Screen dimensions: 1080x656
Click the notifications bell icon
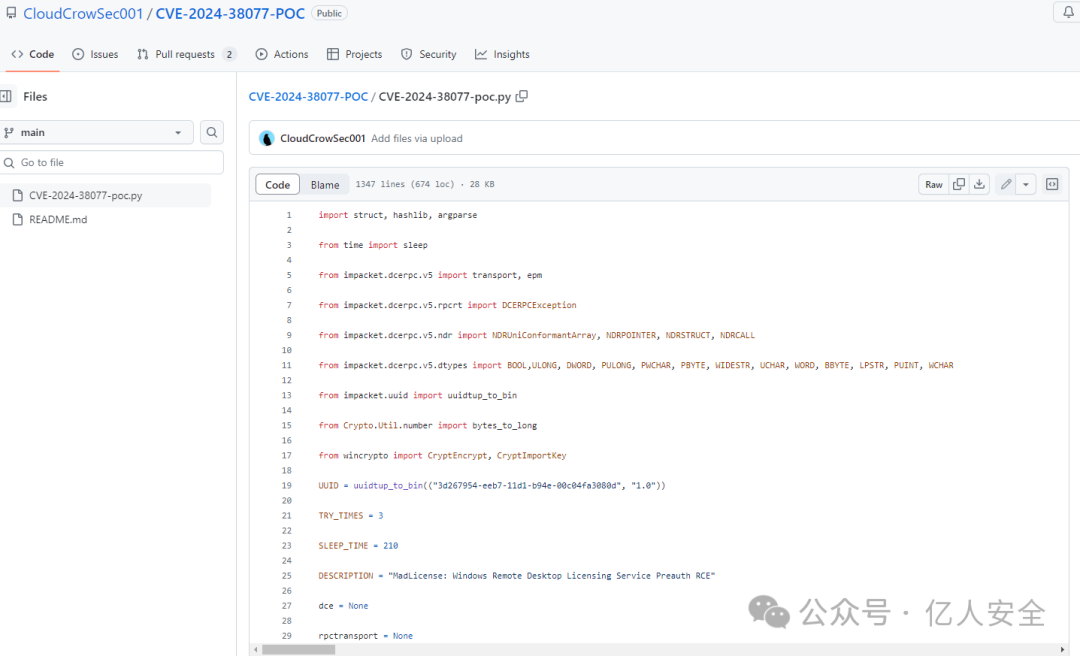click(x=1068, y=12)
